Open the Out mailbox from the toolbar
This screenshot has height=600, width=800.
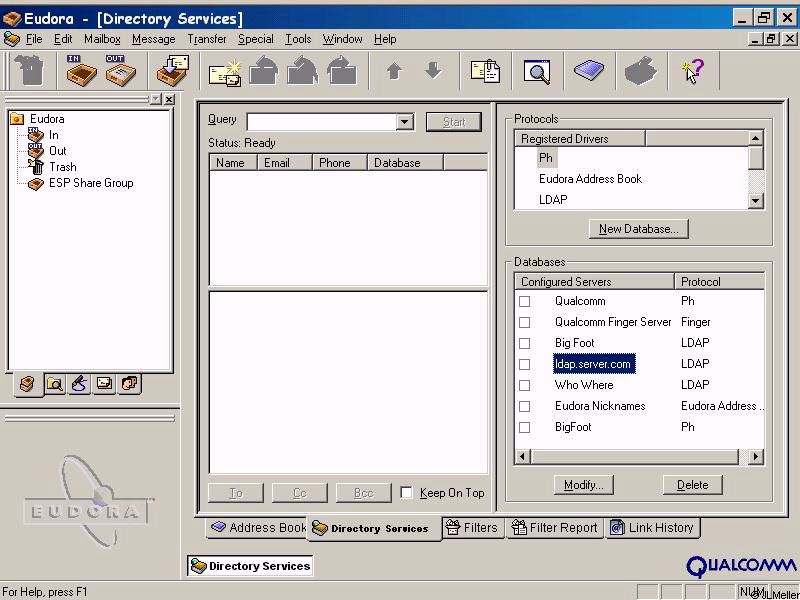[x=120, y=70]
